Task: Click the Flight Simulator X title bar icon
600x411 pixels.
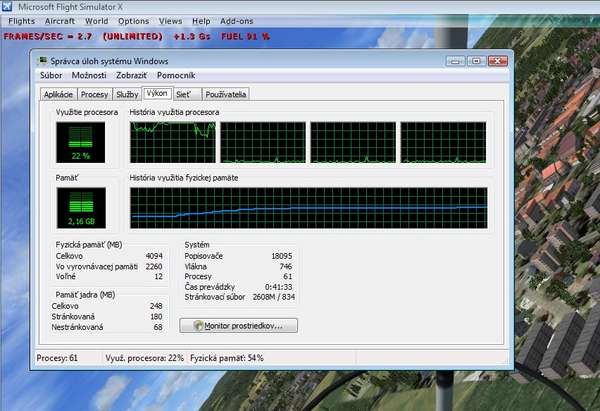Action: tap(7, 7)
